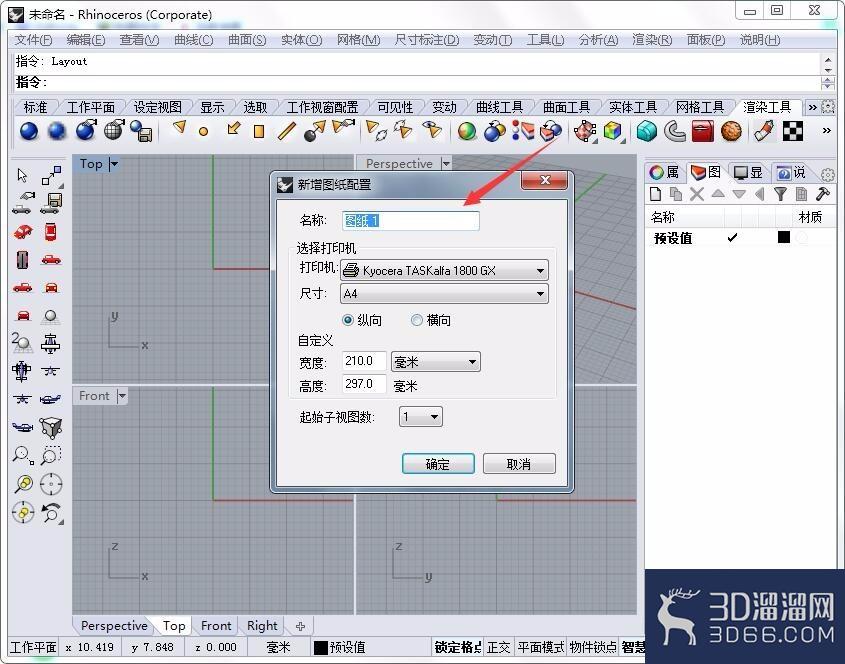
Task: Switch to the 属 properties panel tab
Action: tap(664, 172)
